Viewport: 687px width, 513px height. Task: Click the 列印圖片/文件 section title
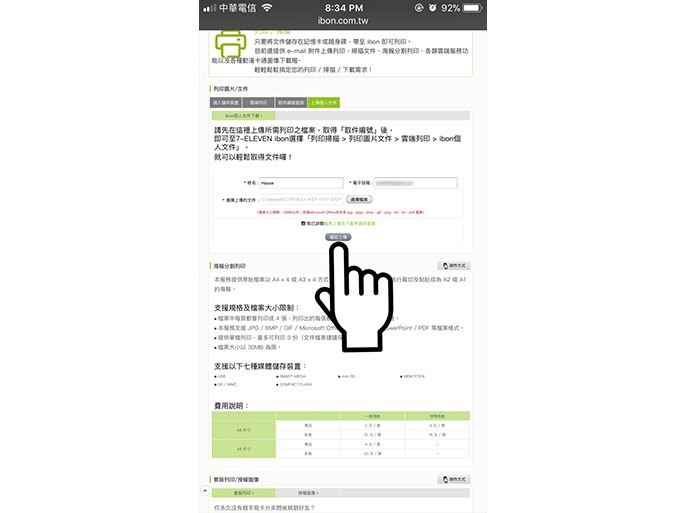pyautogui.click(x=230, y=88)
